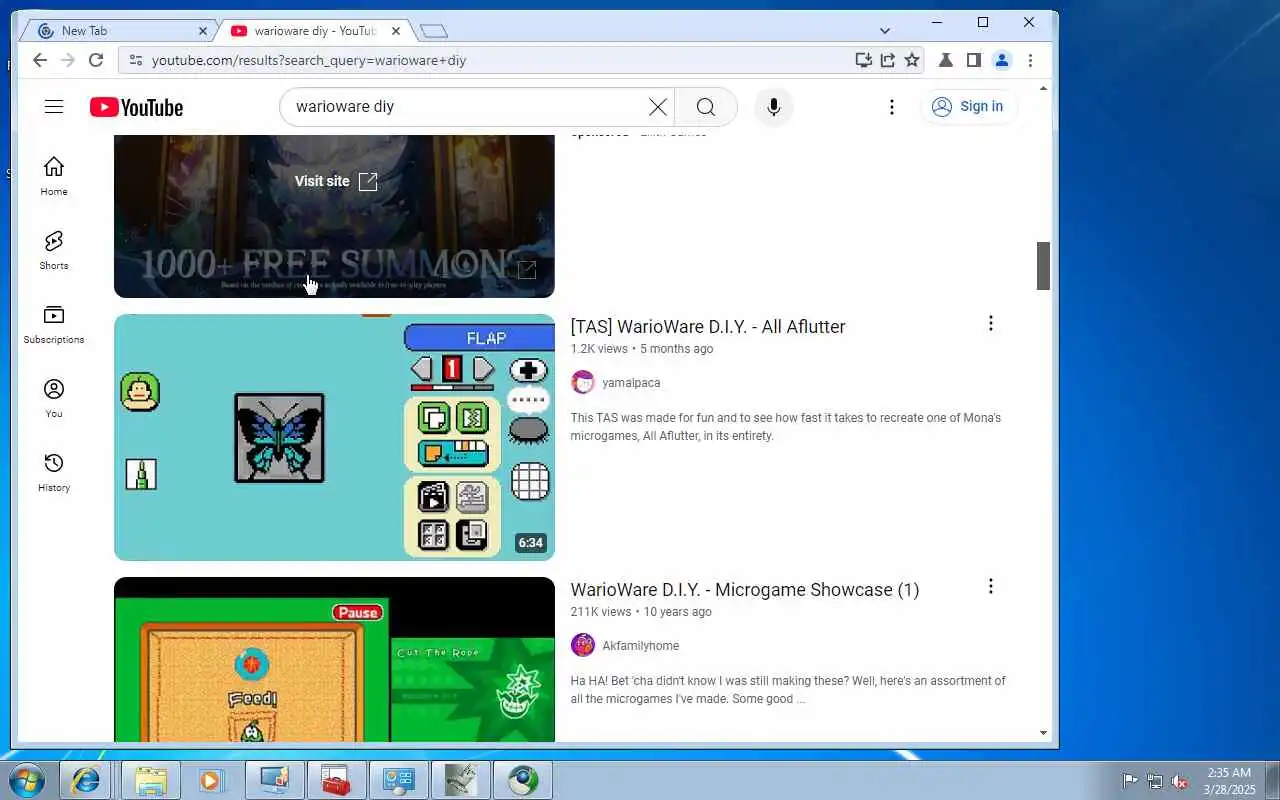Screen dimensions: 1280x800
Task: Open the Microgame Showcase video thumbnail
Action: point(334,660)
